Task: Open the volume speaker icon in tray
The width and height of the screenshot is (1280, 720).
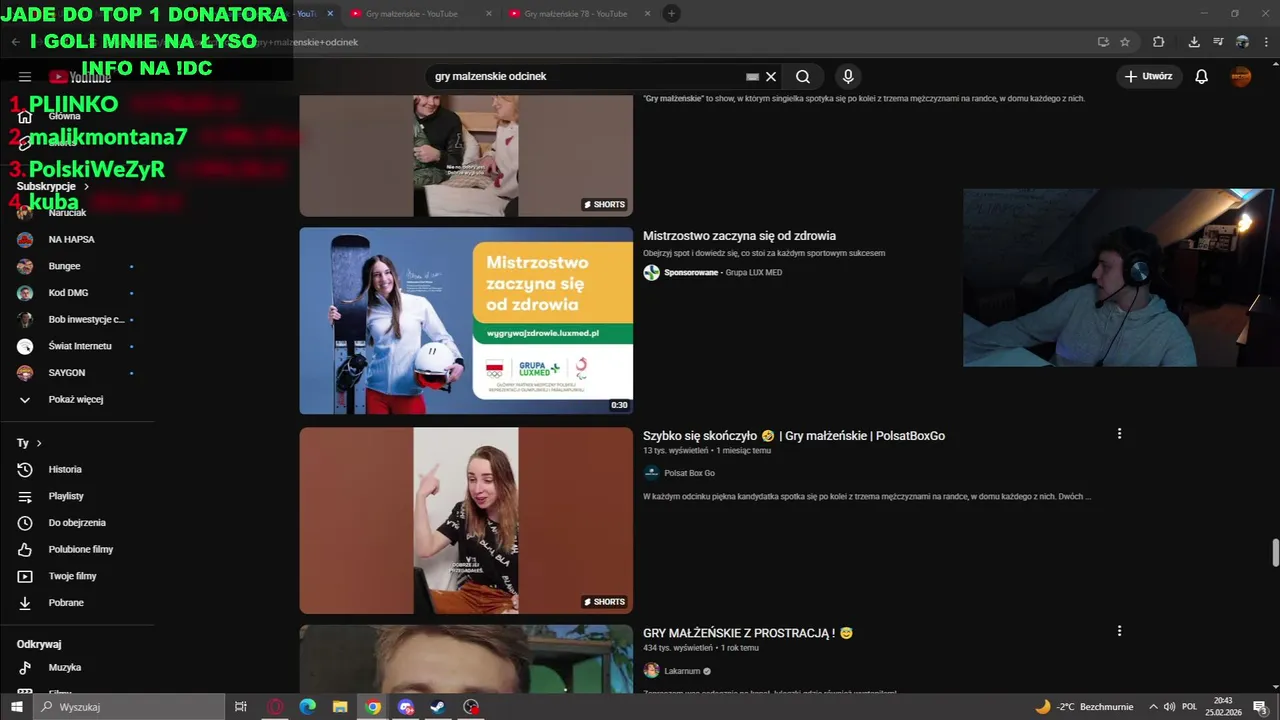Action: (1171, 707)
